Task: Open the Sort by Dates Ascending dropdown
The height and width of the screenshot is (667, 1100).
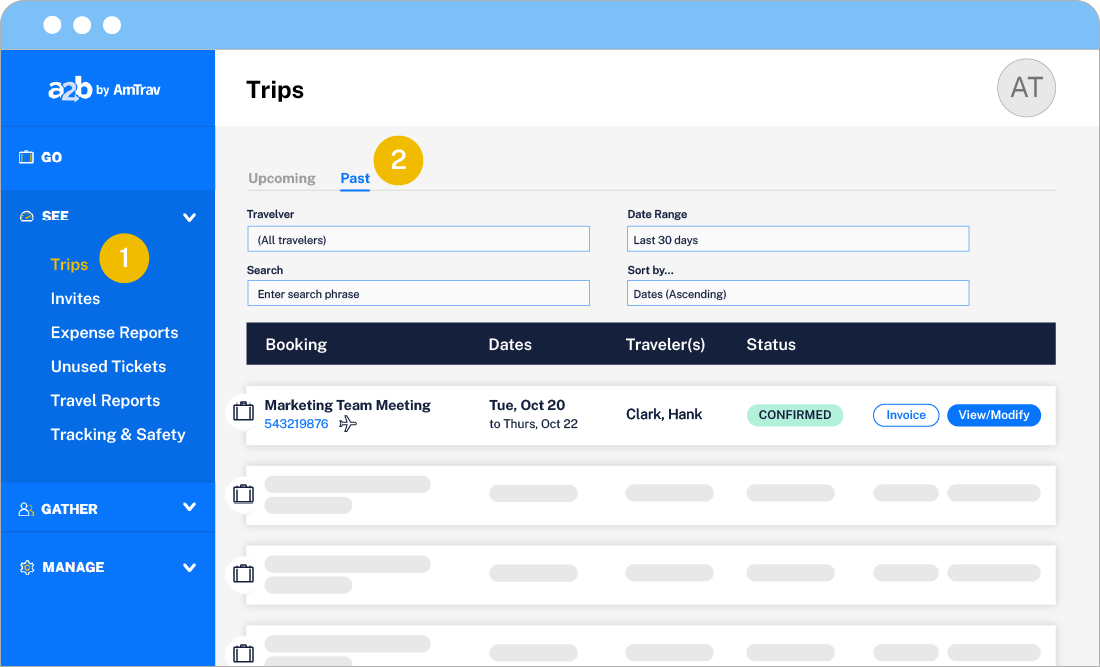Action: pyautogui.click(x=797, y=293)
